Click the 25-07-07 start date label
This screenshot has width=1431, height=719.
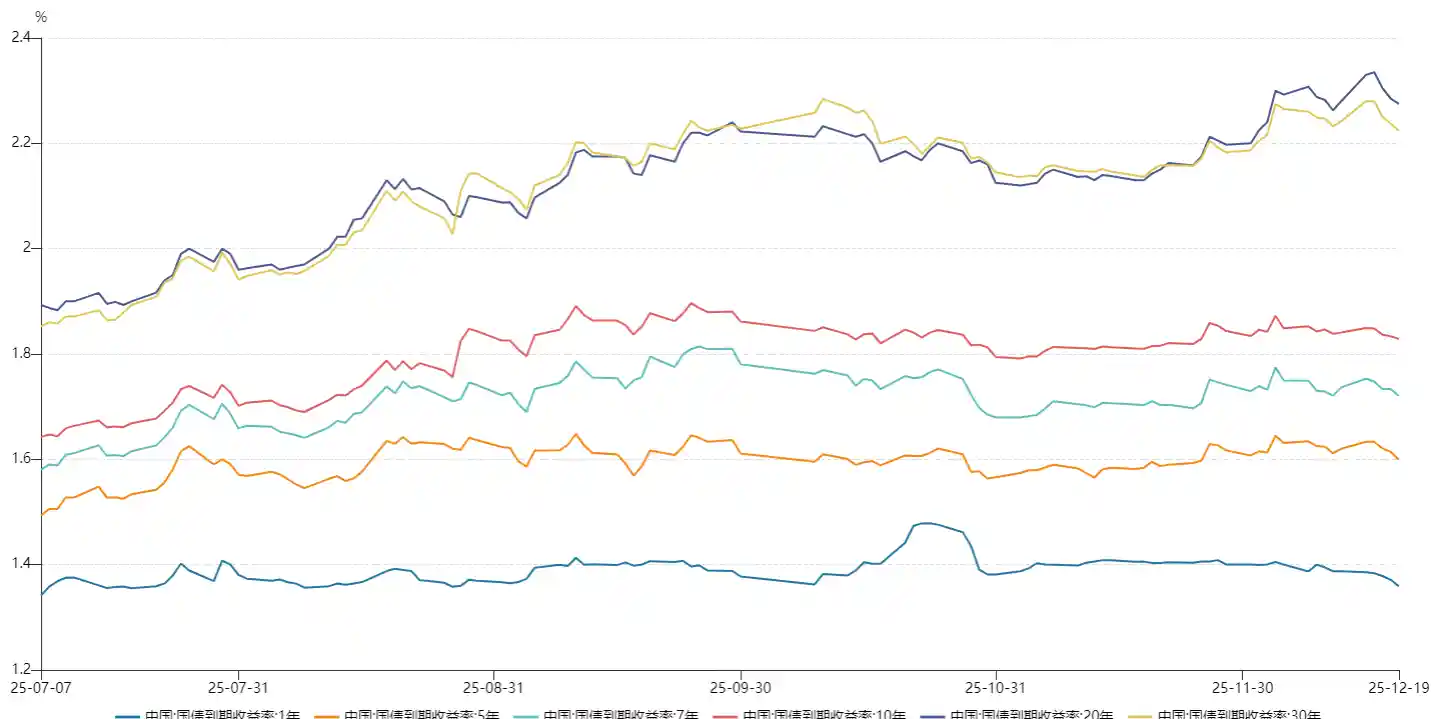[41, 687]
